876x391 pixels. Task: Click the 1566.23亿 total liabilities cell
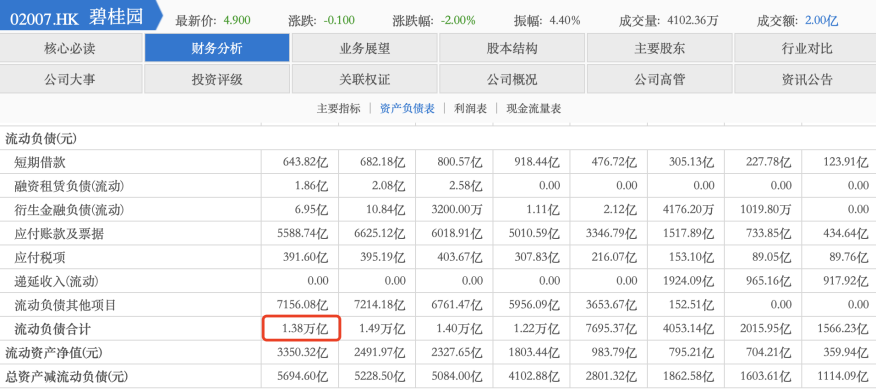[x=844, y=329]
